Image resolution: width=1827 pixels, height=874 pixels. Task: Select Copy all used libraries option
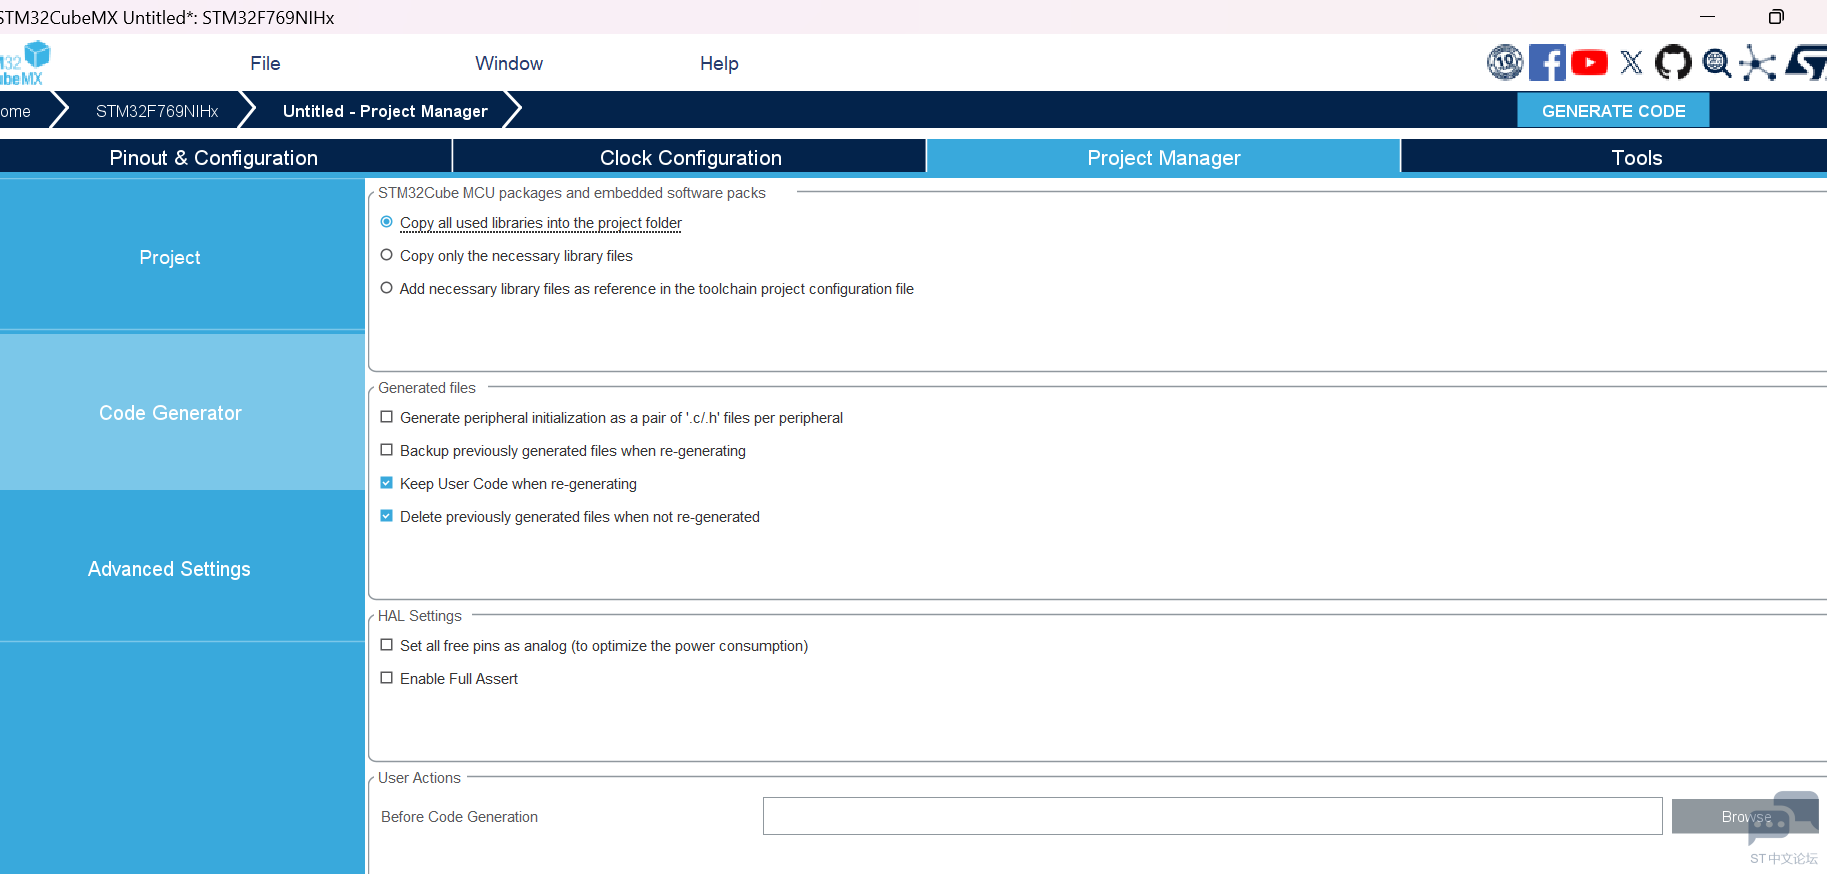click(x=387, y=222)
